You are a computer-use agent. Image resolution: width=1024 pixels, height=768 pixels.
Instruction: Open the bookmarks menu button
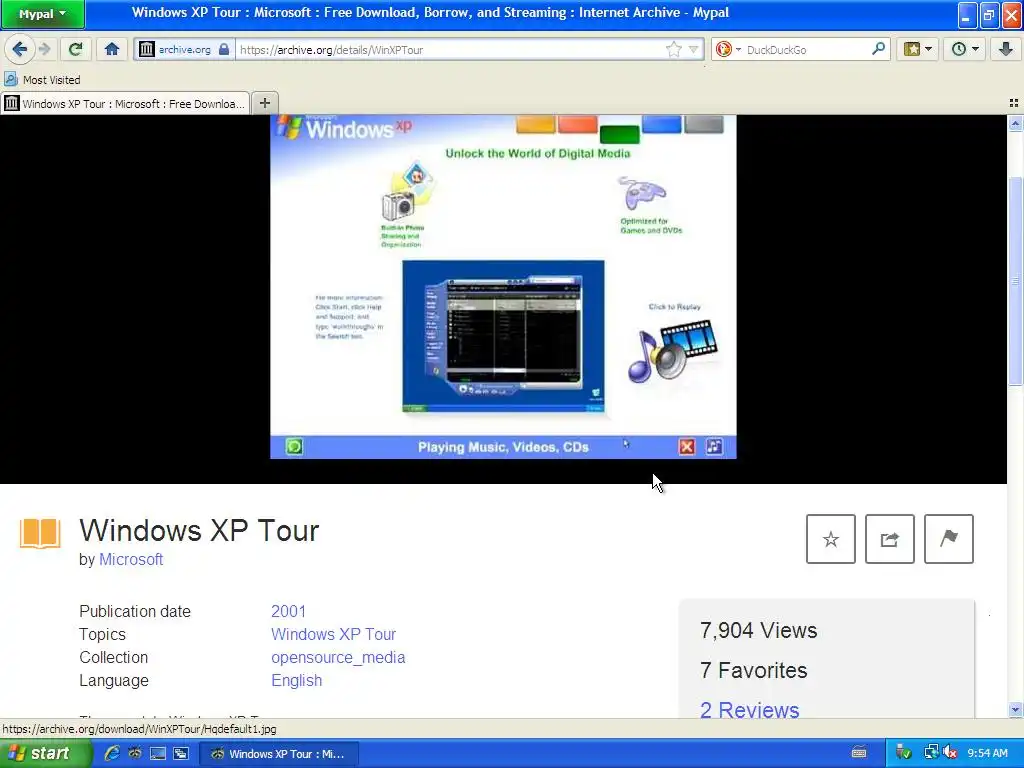[x=918, y=49]
